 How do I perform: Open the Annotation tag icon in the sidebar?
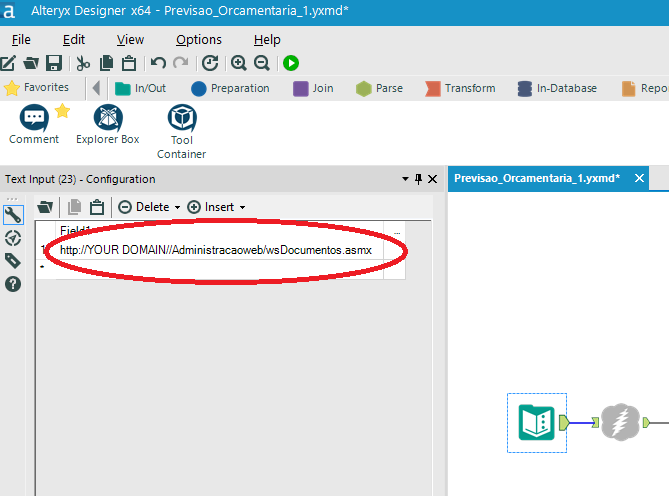pos(13,261)
